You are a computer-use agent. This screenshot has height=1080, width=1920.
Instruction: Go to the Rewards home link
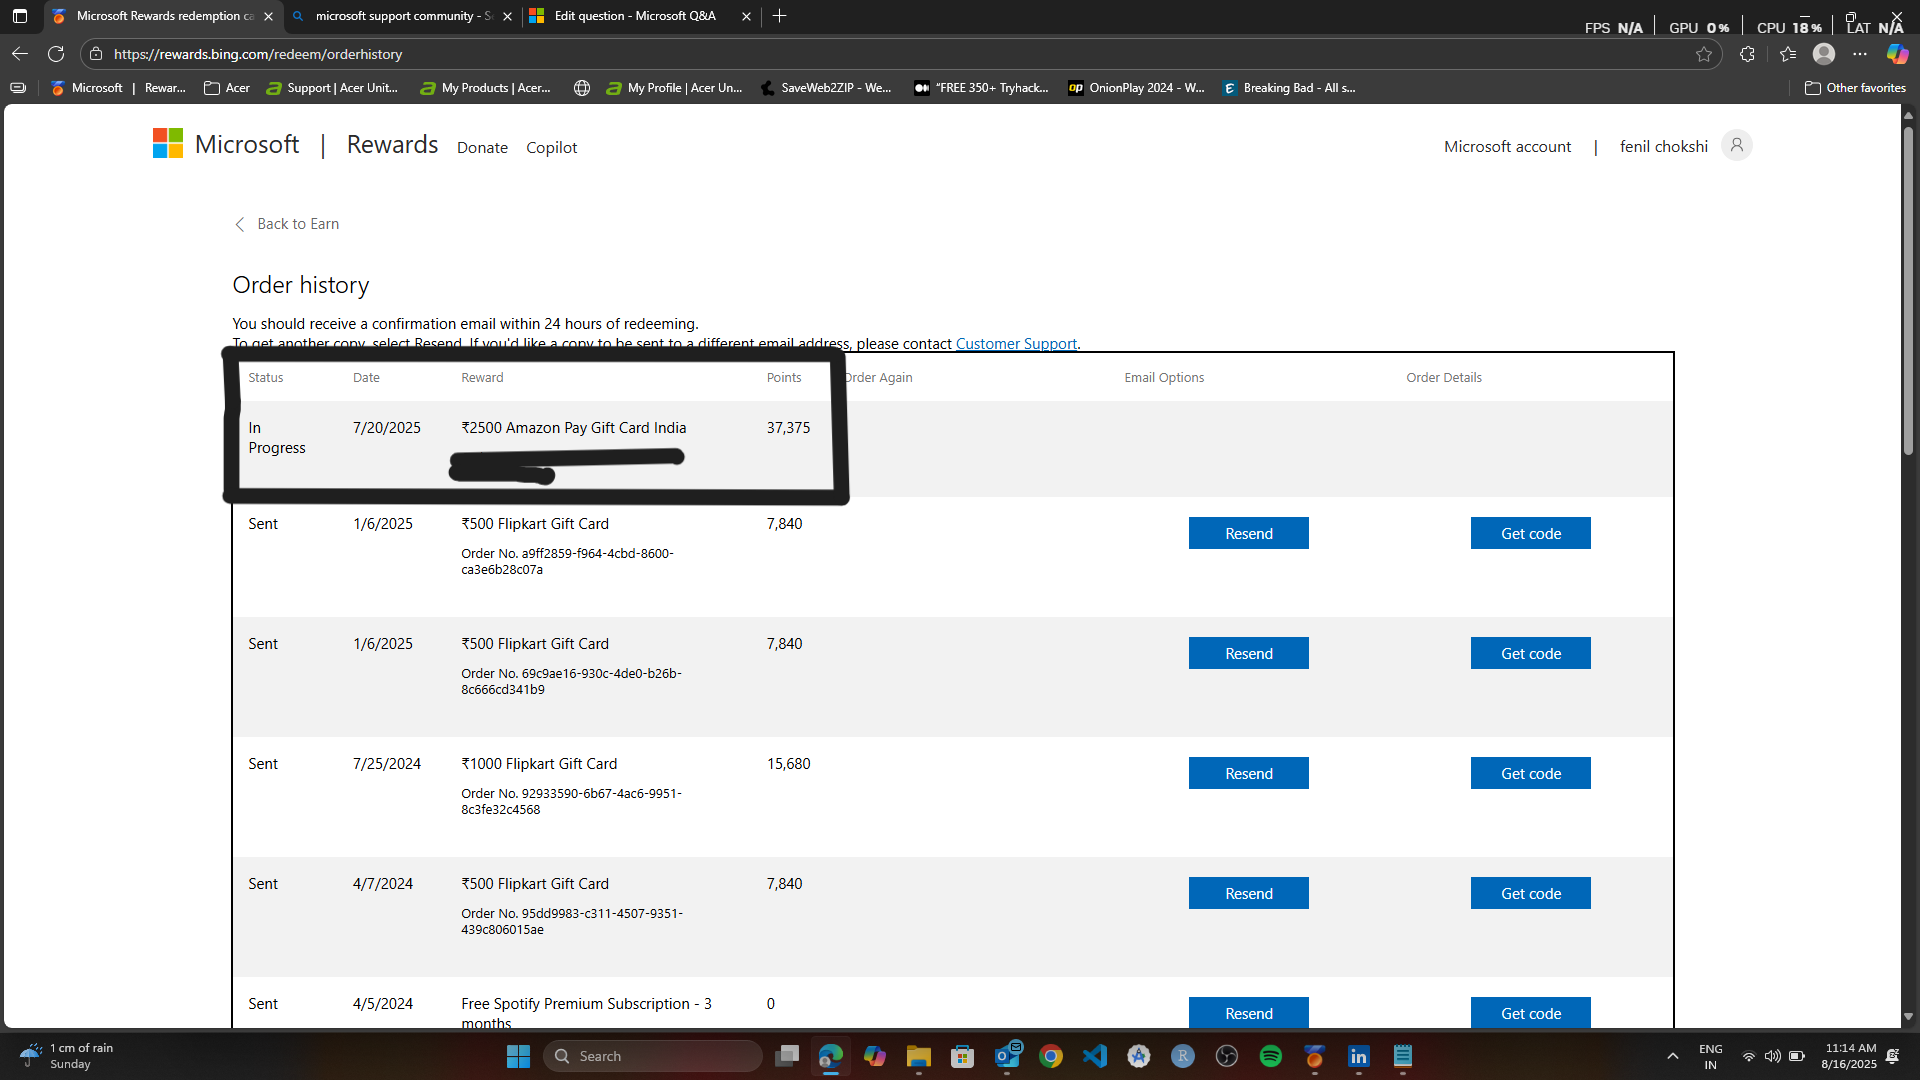point(392,145)
